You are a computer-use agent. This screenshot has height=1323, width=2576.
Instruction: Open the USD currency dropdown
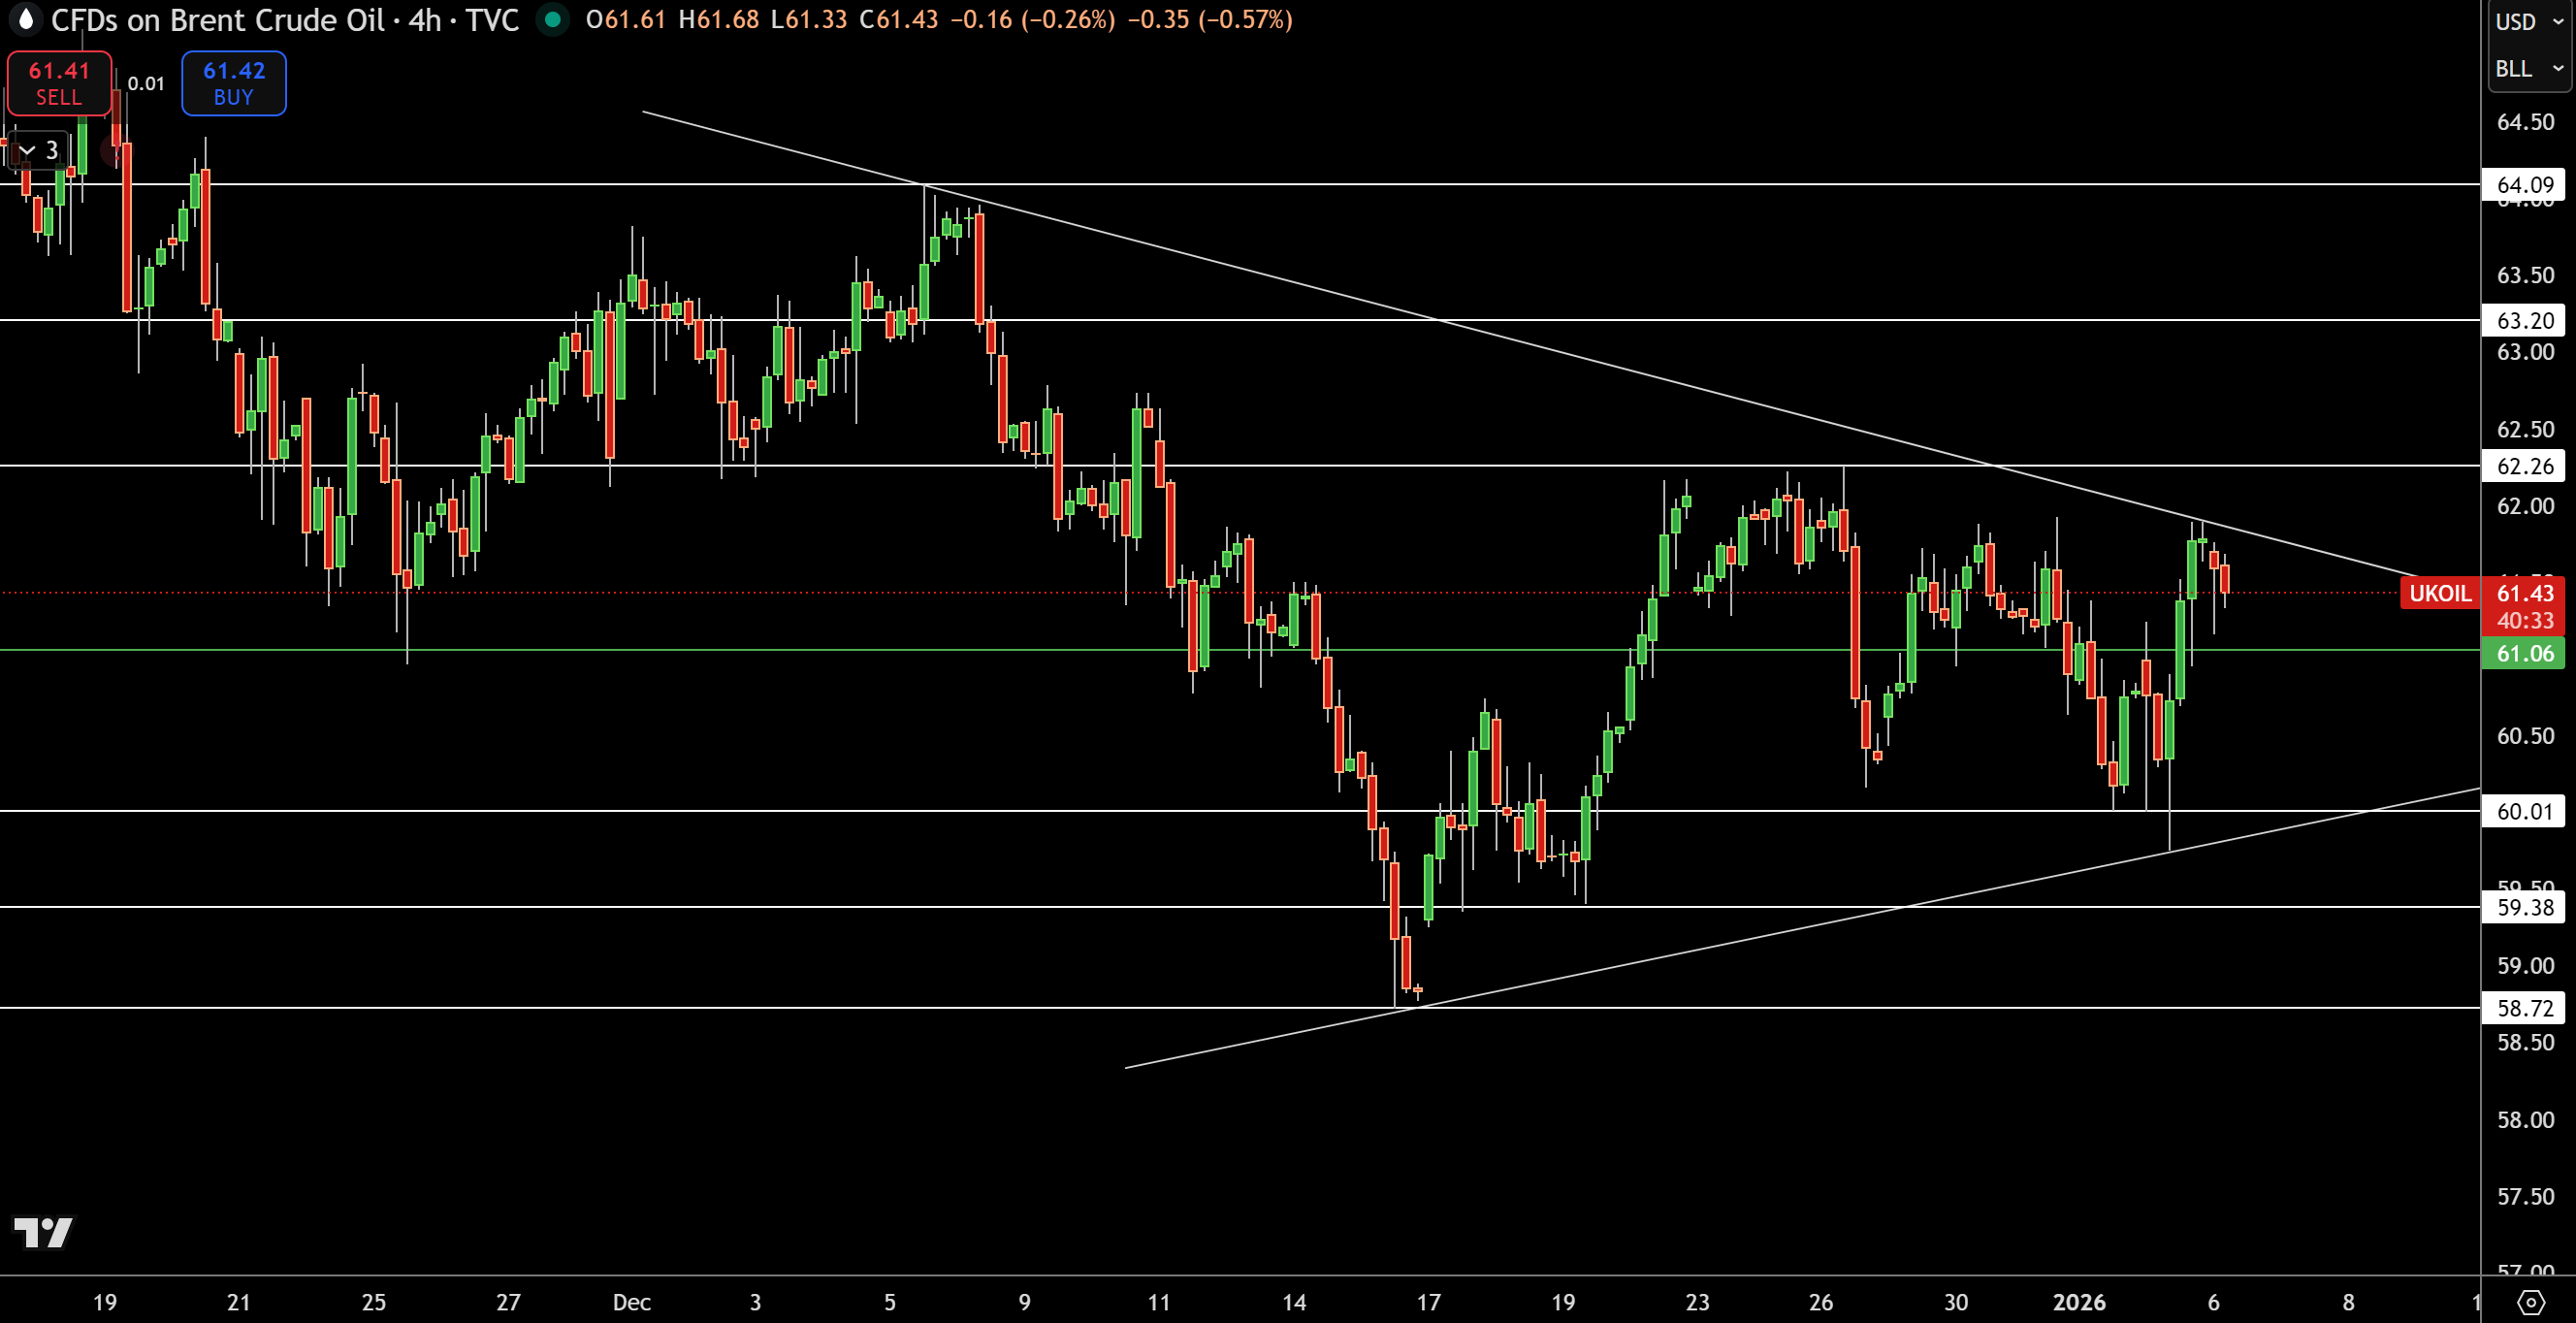2529,21
